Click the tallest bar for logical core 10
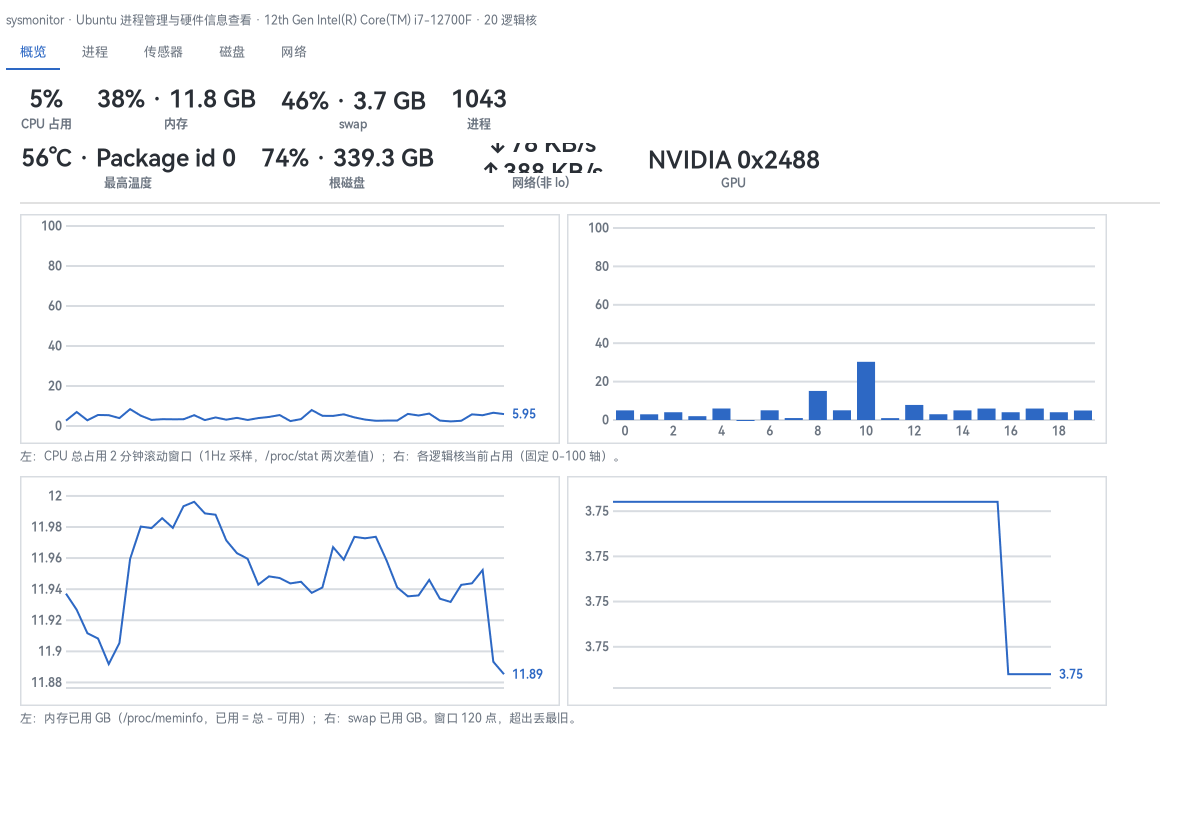This screenshot has width=1180, height=840. (866, 391)
